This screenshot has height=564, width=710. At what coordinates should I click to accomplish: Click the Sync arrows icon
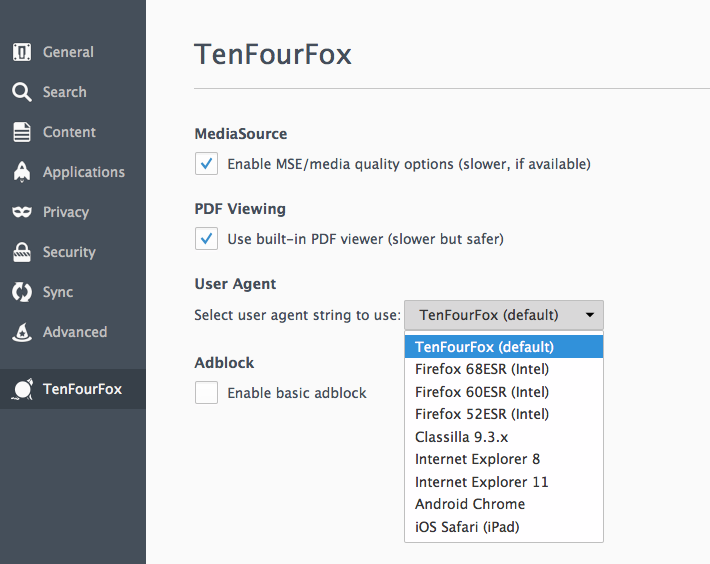point(22,292)
